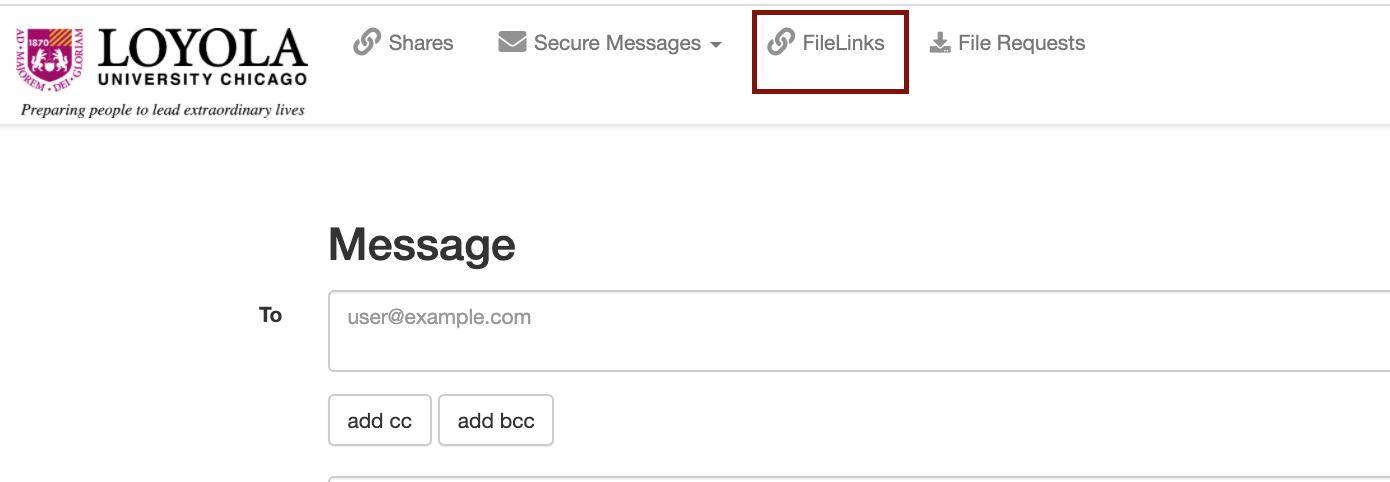Click the download-tray icon beside File Requests
This screenshot has height=482, width=1390.
(x=939, y=43)
